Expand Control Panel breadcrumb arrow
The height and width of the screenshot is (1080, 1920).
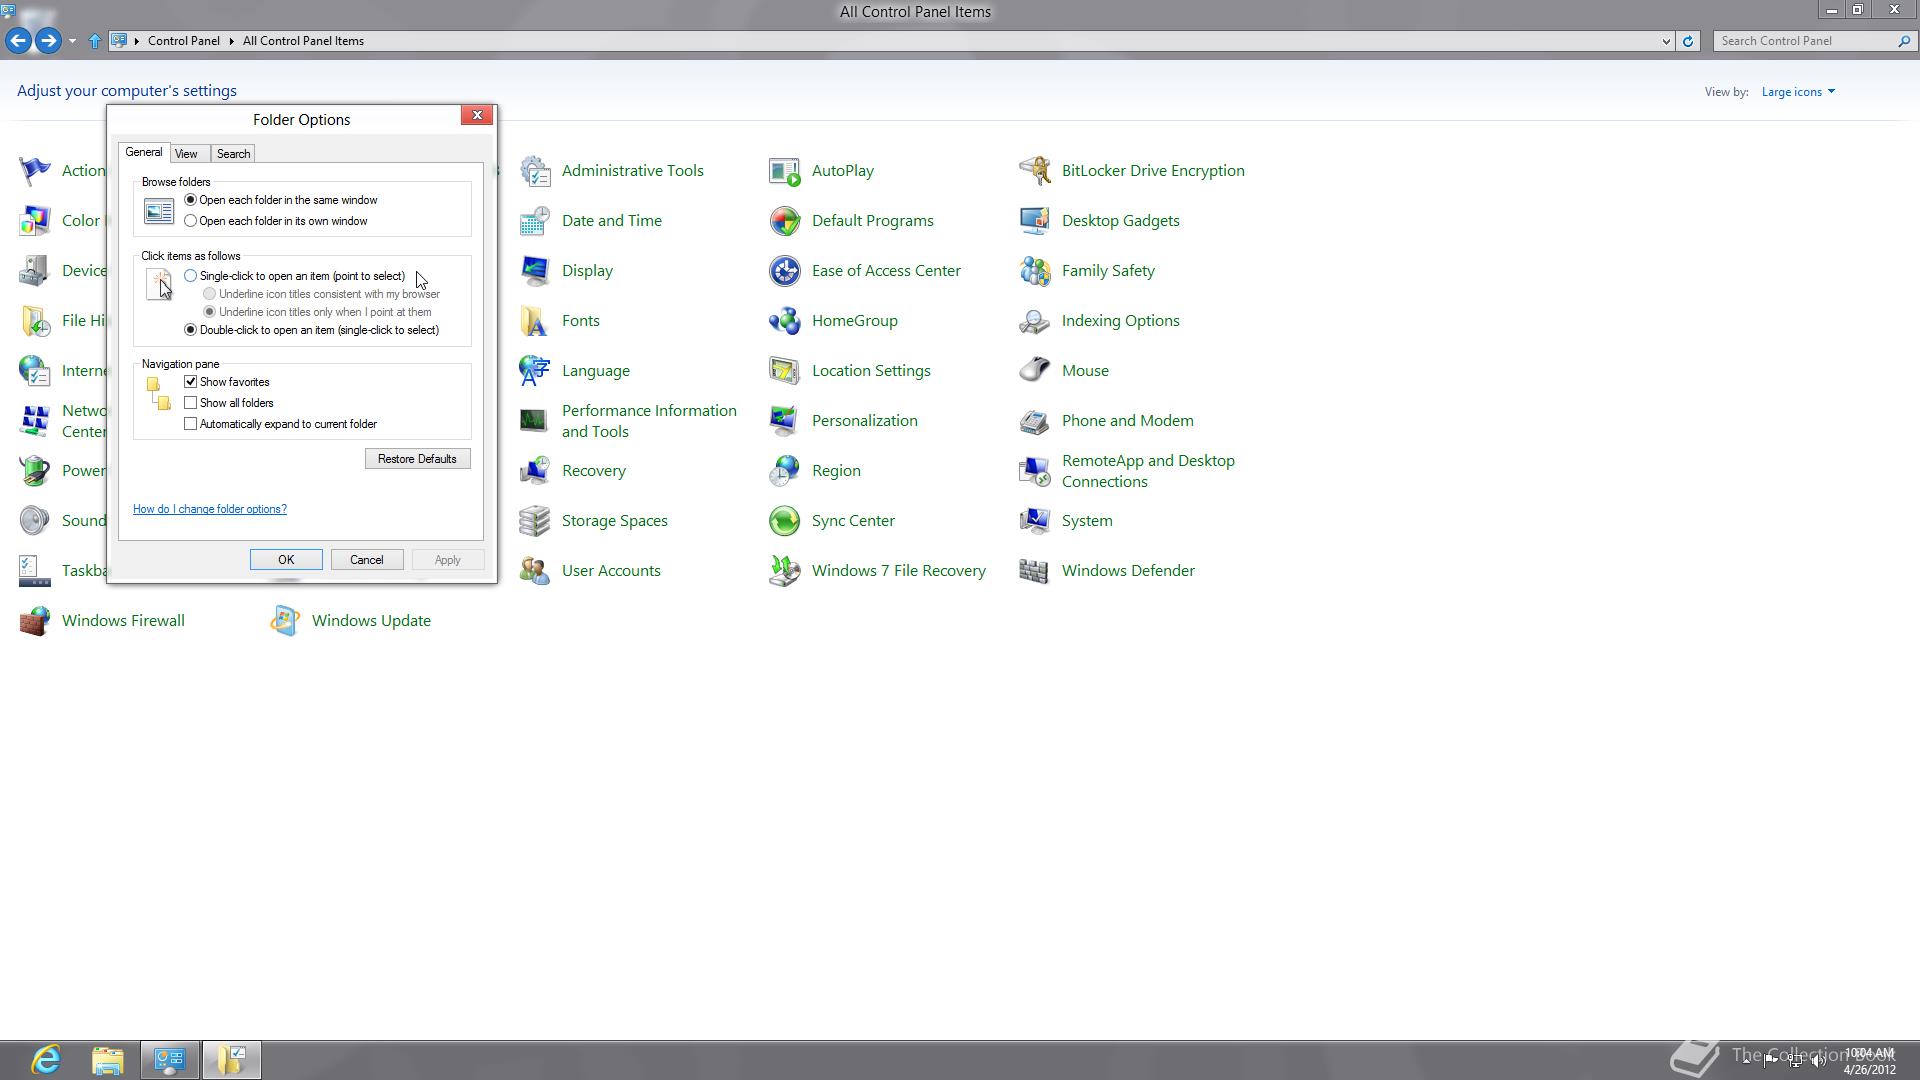[x=231, y=41]
